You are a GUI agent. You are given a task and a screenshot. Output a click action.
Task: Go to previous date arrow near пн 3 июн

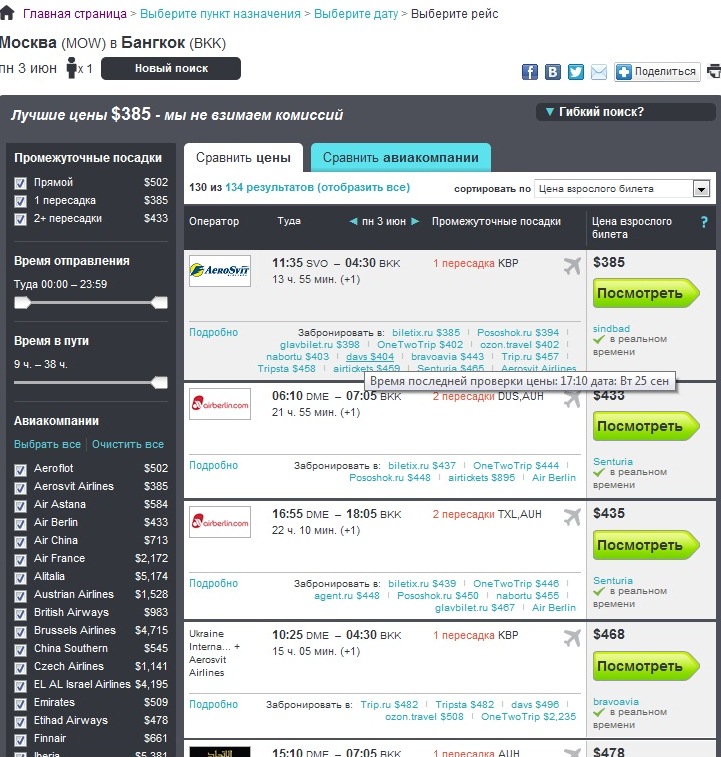click(353, 221)
